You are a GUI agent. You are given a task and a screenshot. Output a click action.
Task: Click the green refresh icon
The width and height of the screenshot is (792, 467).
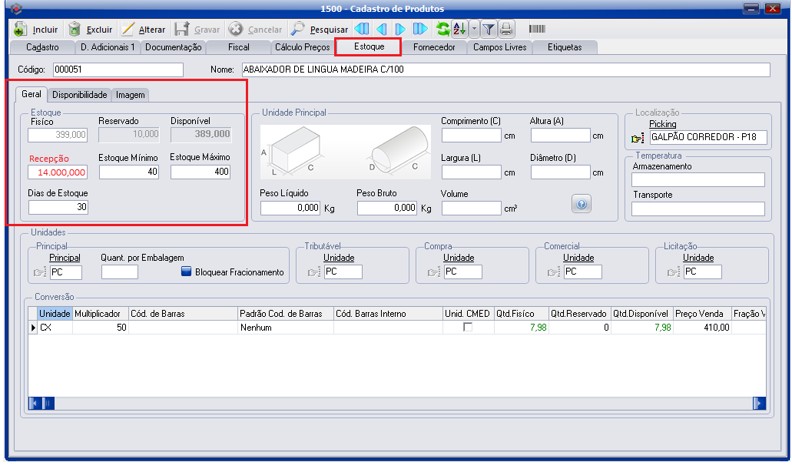coord(443,30)
